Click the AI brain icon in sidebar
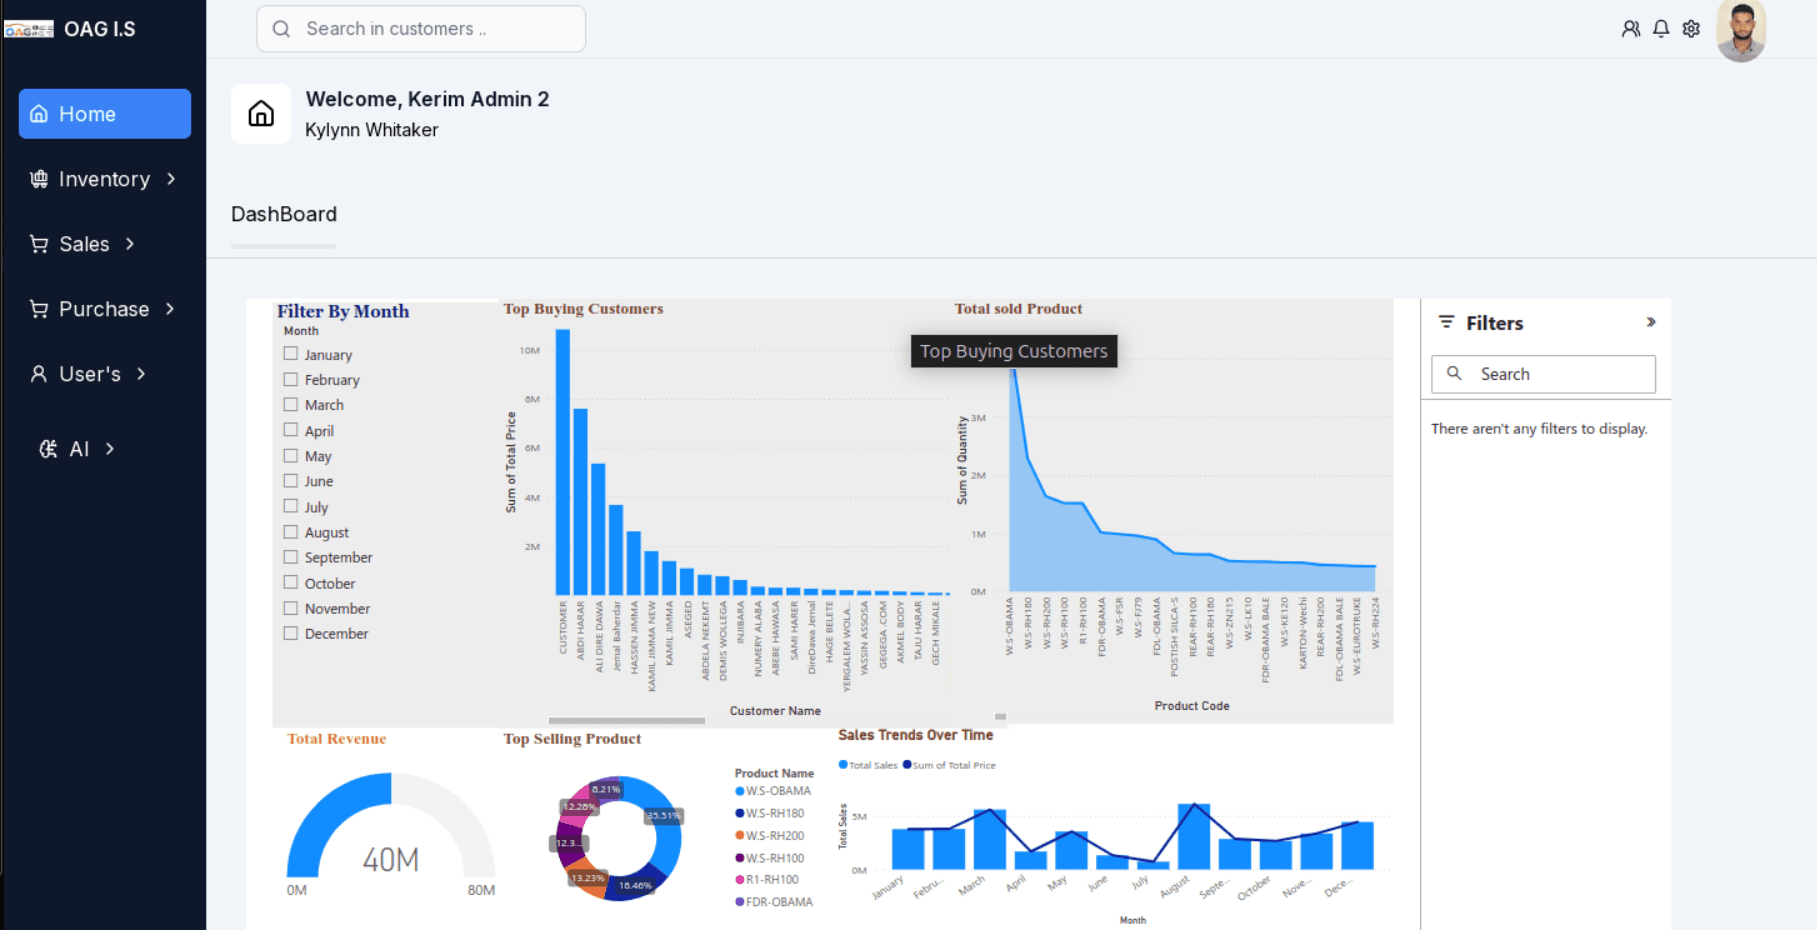 pos(48,449)
